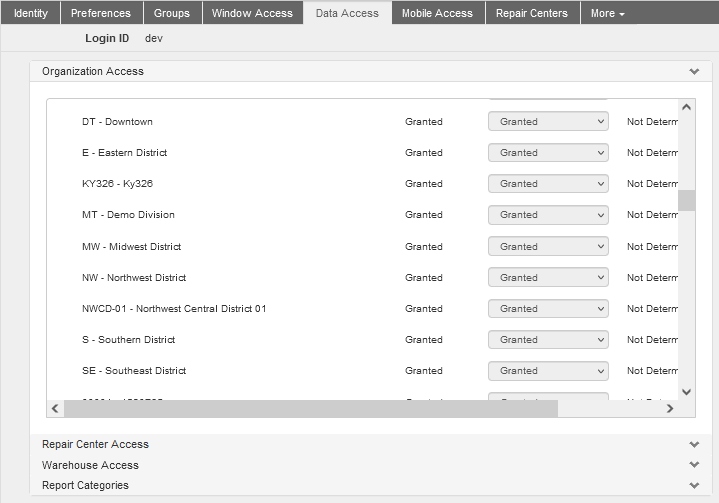Open the access dropdown for SE - Southeast District
The height and width of the screenshot is (503, 719).
tap(548, 371)
